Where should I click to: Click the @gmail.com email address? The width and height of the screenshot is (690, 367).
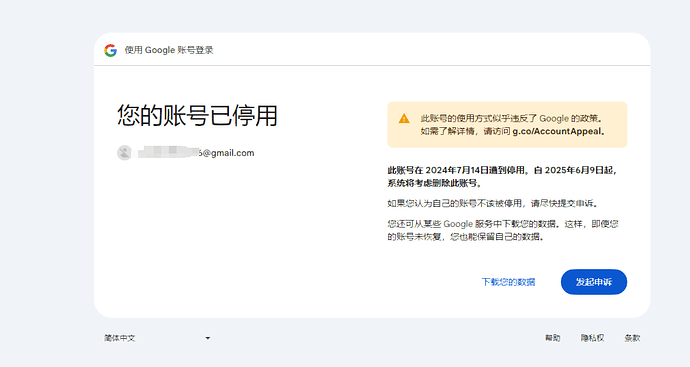tap(196, 153)
